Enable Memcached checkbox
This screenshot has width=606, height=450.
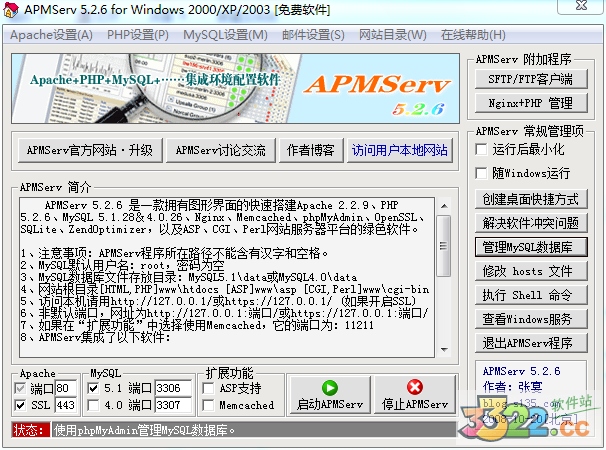[208, 405]
